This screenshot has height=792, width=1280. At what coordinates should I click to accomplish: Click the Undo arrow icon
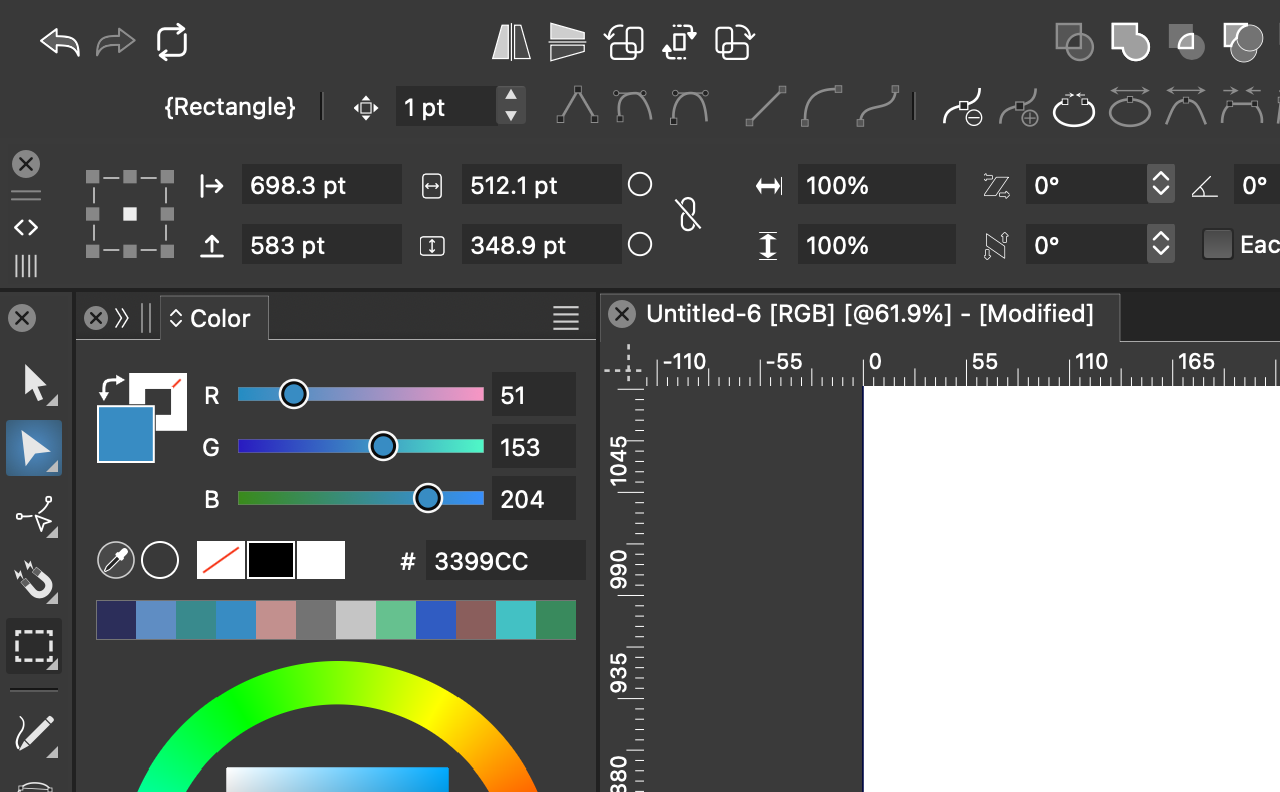(x=59, y=43)
